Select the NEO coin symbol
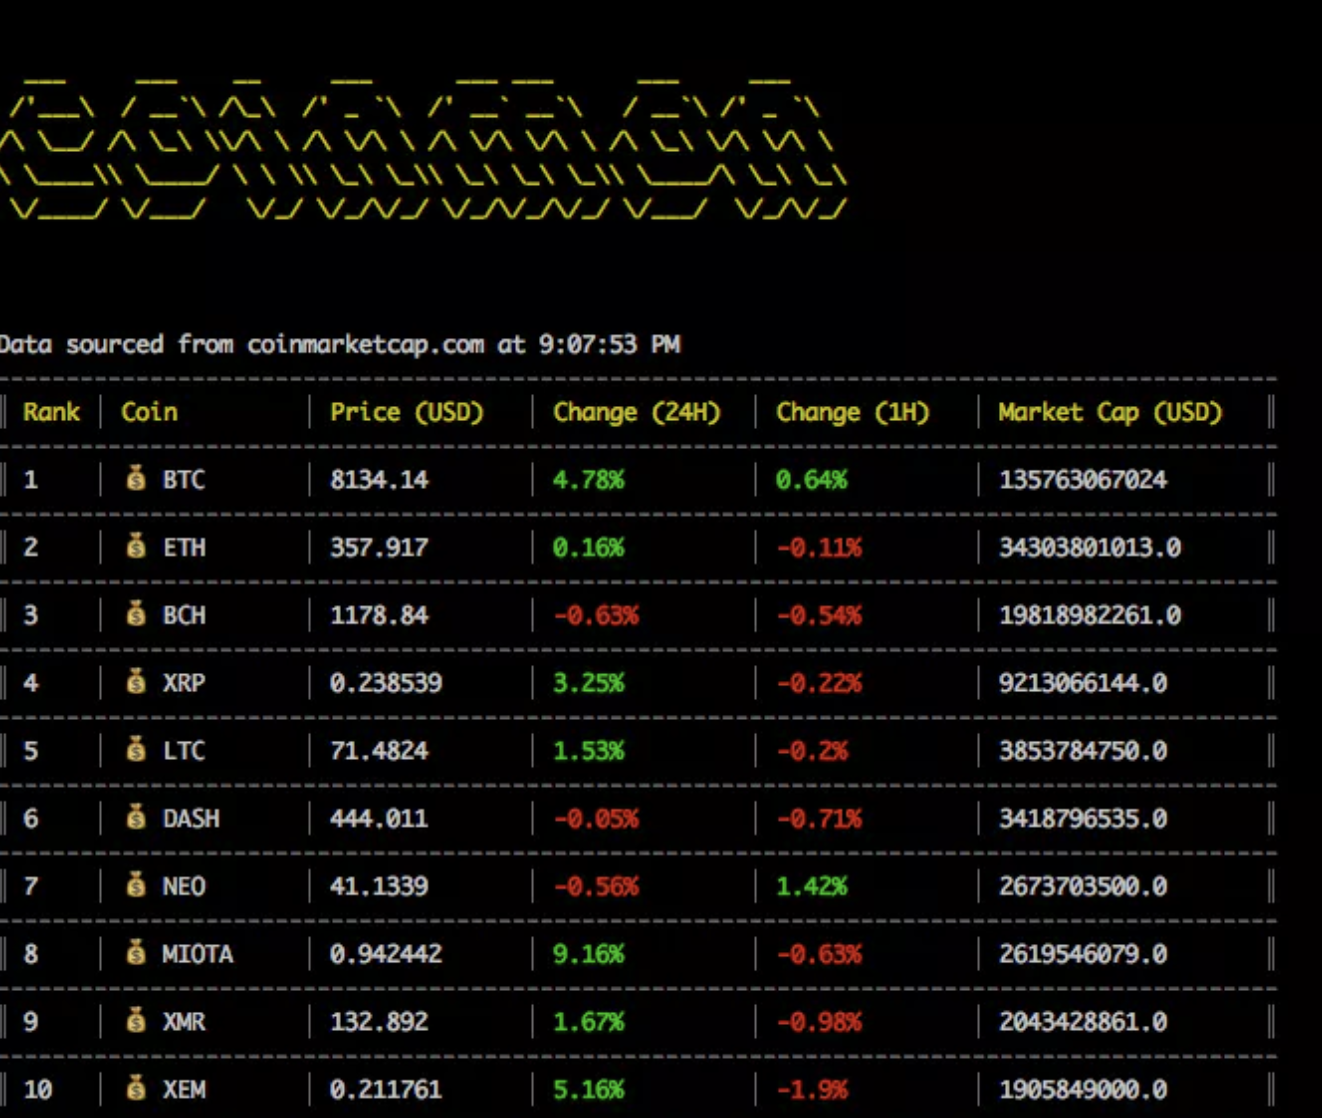The width and height of the screenshot is (1322, 1118). (184, 886)
